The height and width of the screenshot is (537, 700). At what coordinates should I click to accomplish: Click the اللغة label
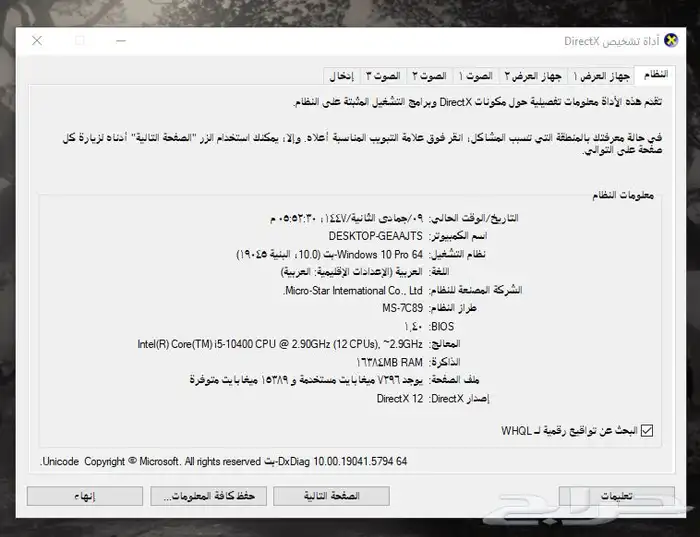pyautogui.click(x=439, y=272)
